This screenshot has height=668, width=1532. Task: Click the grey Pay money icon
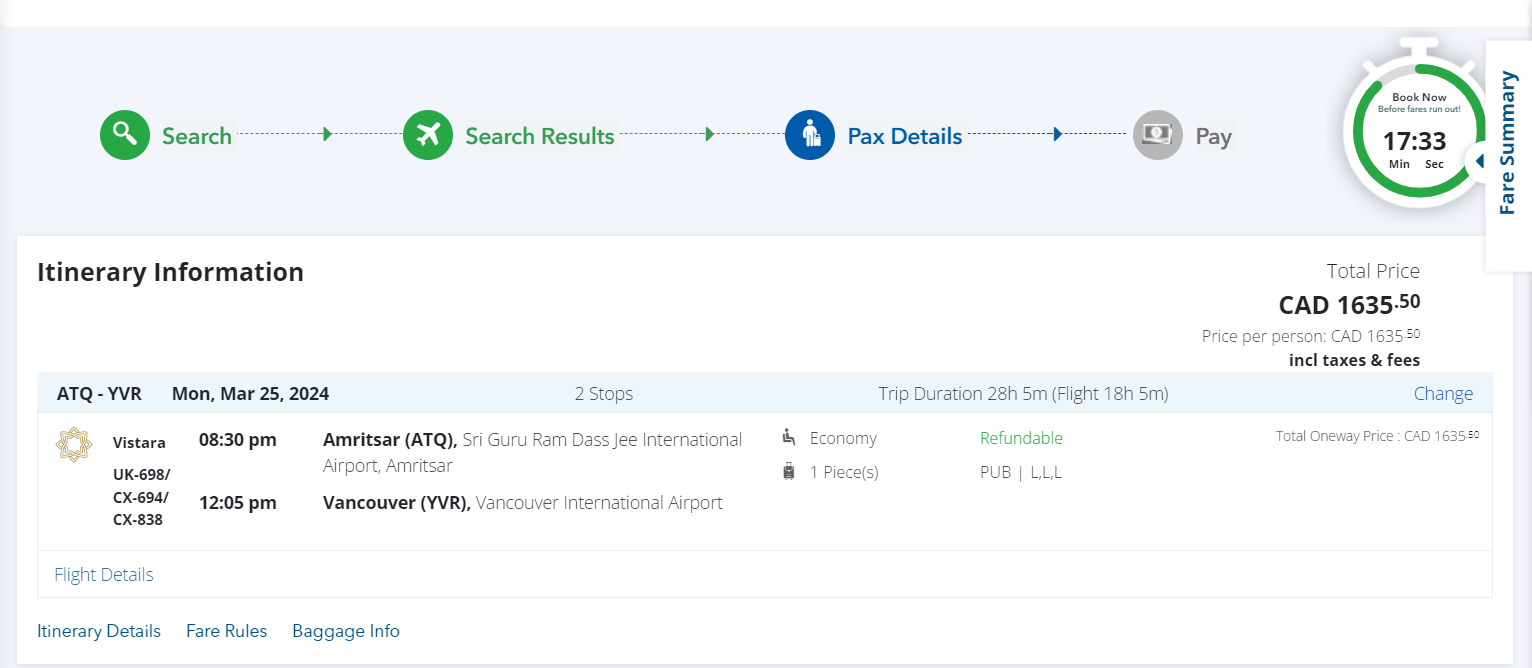[x=1158, y=135]
